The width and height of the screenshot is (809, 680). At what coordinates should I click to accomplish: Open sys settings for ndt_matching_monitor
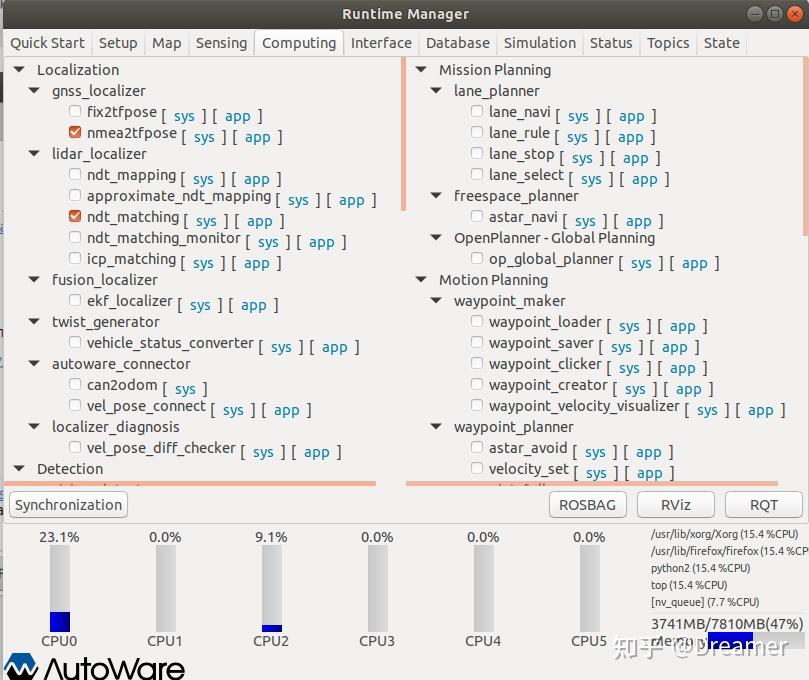(268, 241)
